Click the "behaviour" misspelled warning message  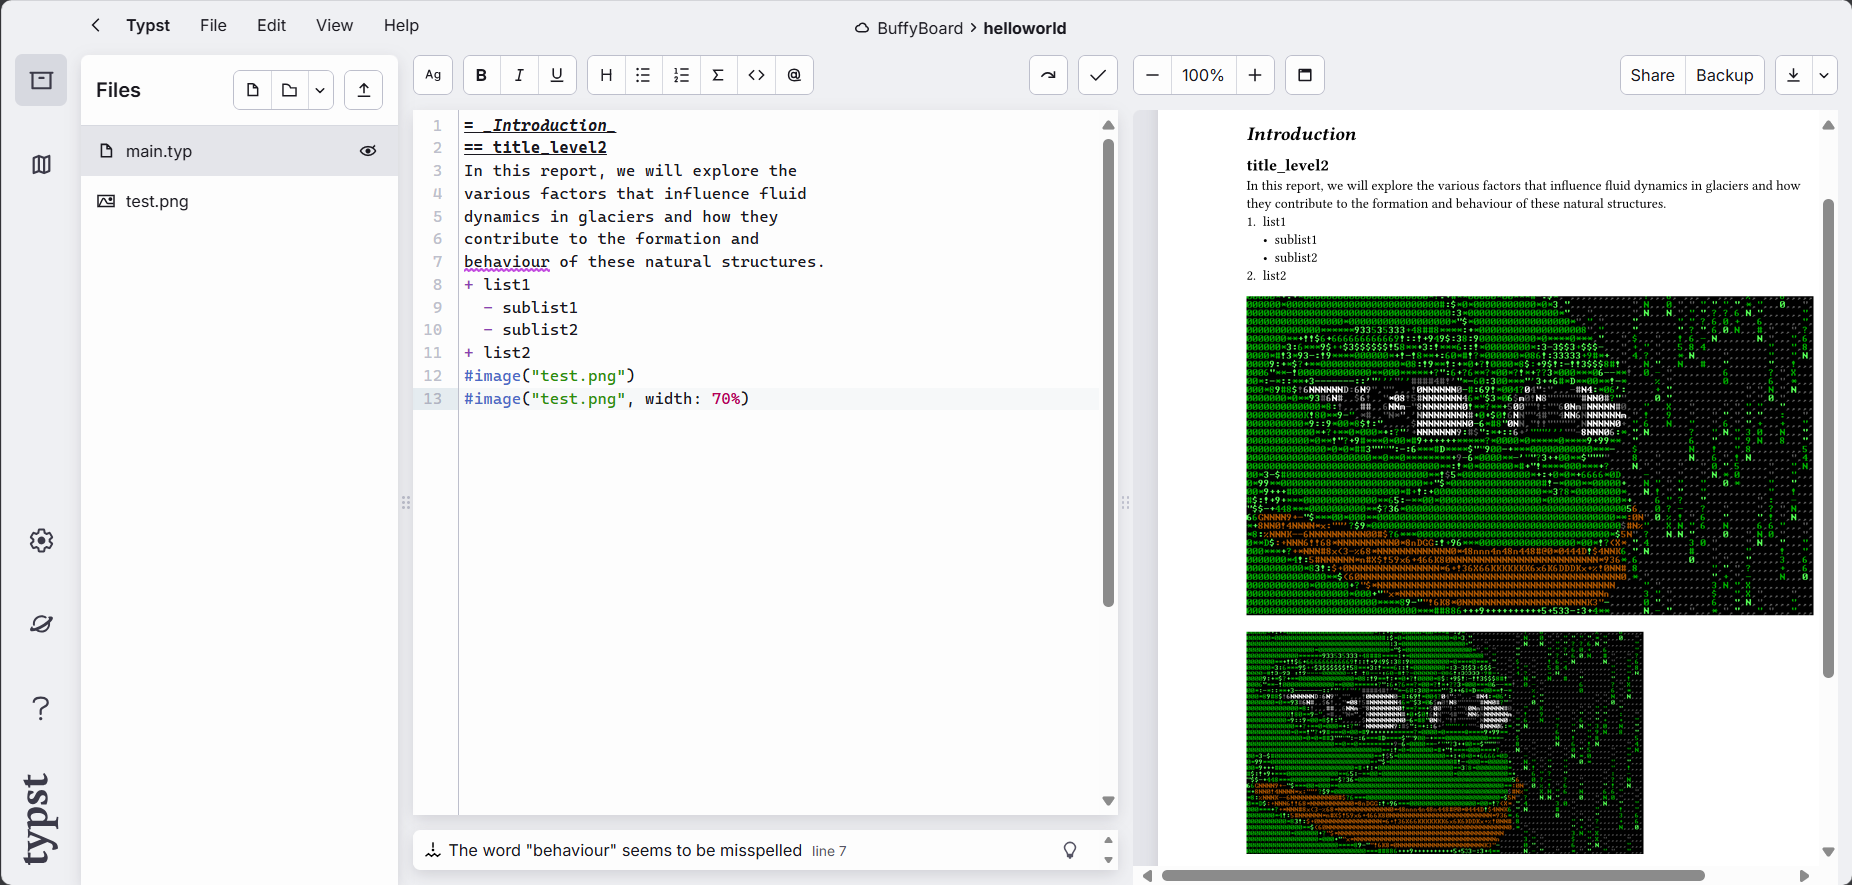tap(625, 850)
